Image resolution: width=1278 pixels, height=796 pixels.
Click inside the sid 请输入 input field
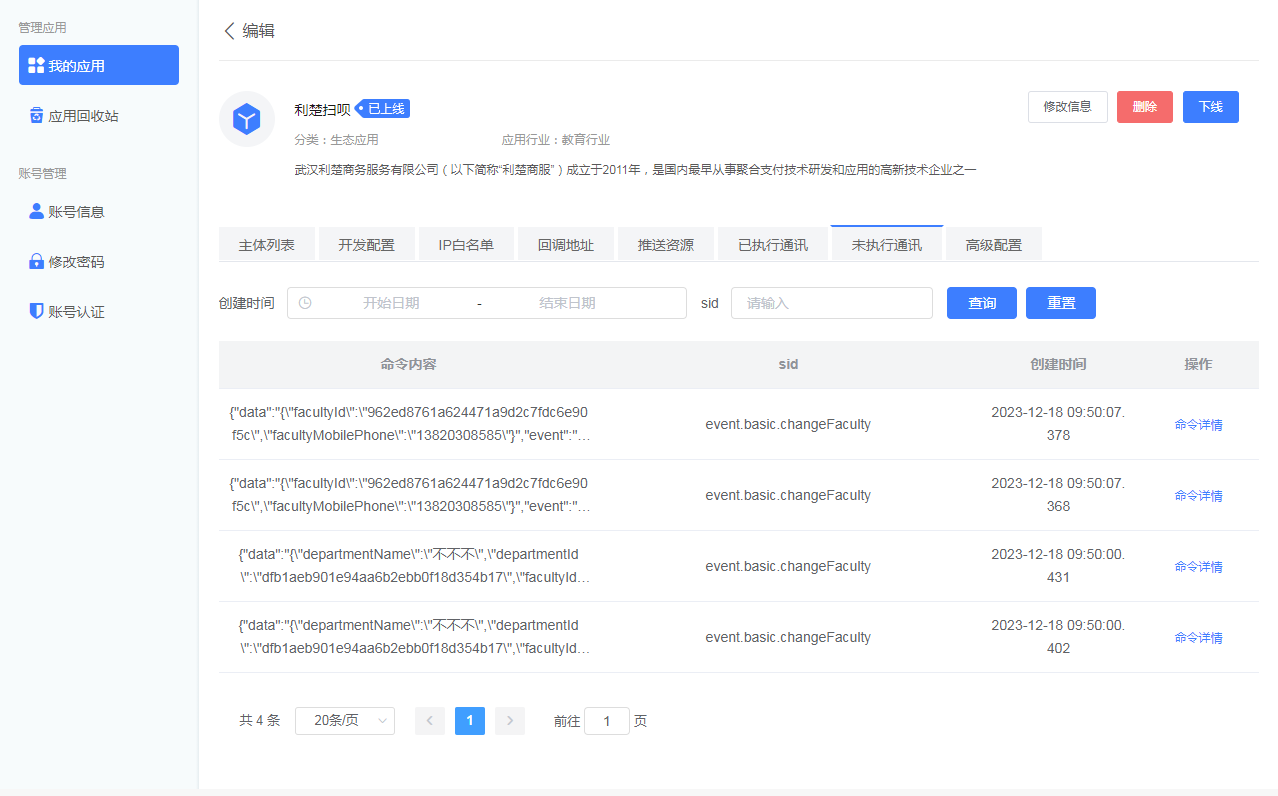(831, 303)
